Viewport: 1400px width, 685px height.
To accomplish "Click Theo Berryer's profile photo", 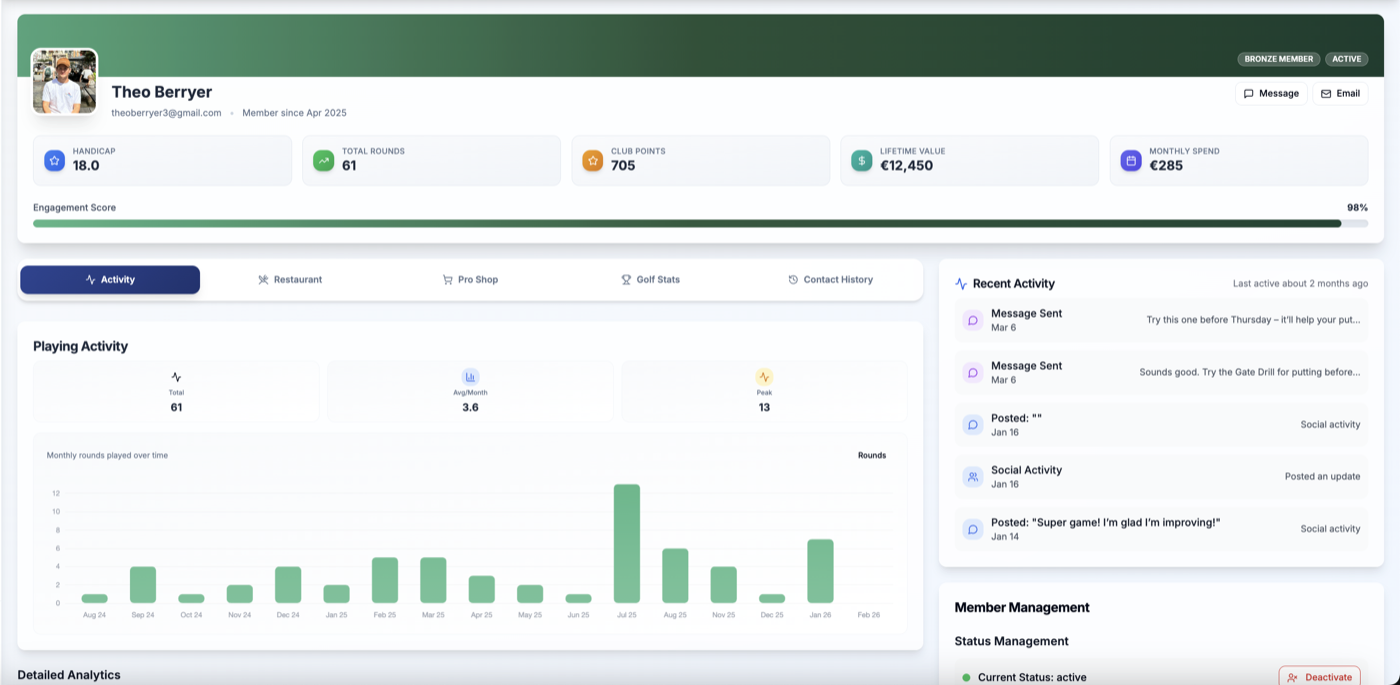I will pyautogui.click(x=65, y=82).
